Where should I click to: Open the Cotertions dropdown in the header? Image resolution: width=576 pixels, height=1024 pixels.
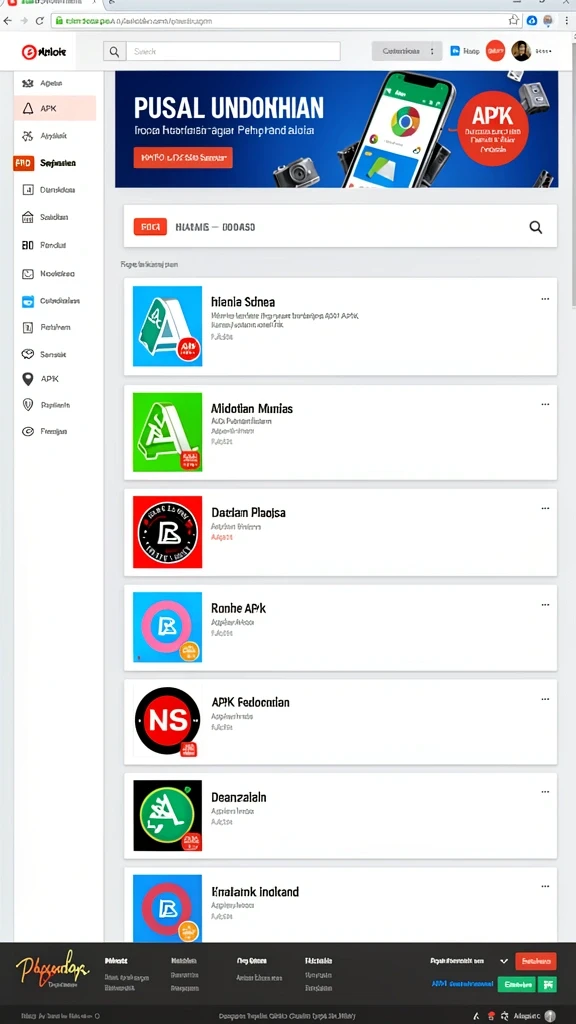407,51
